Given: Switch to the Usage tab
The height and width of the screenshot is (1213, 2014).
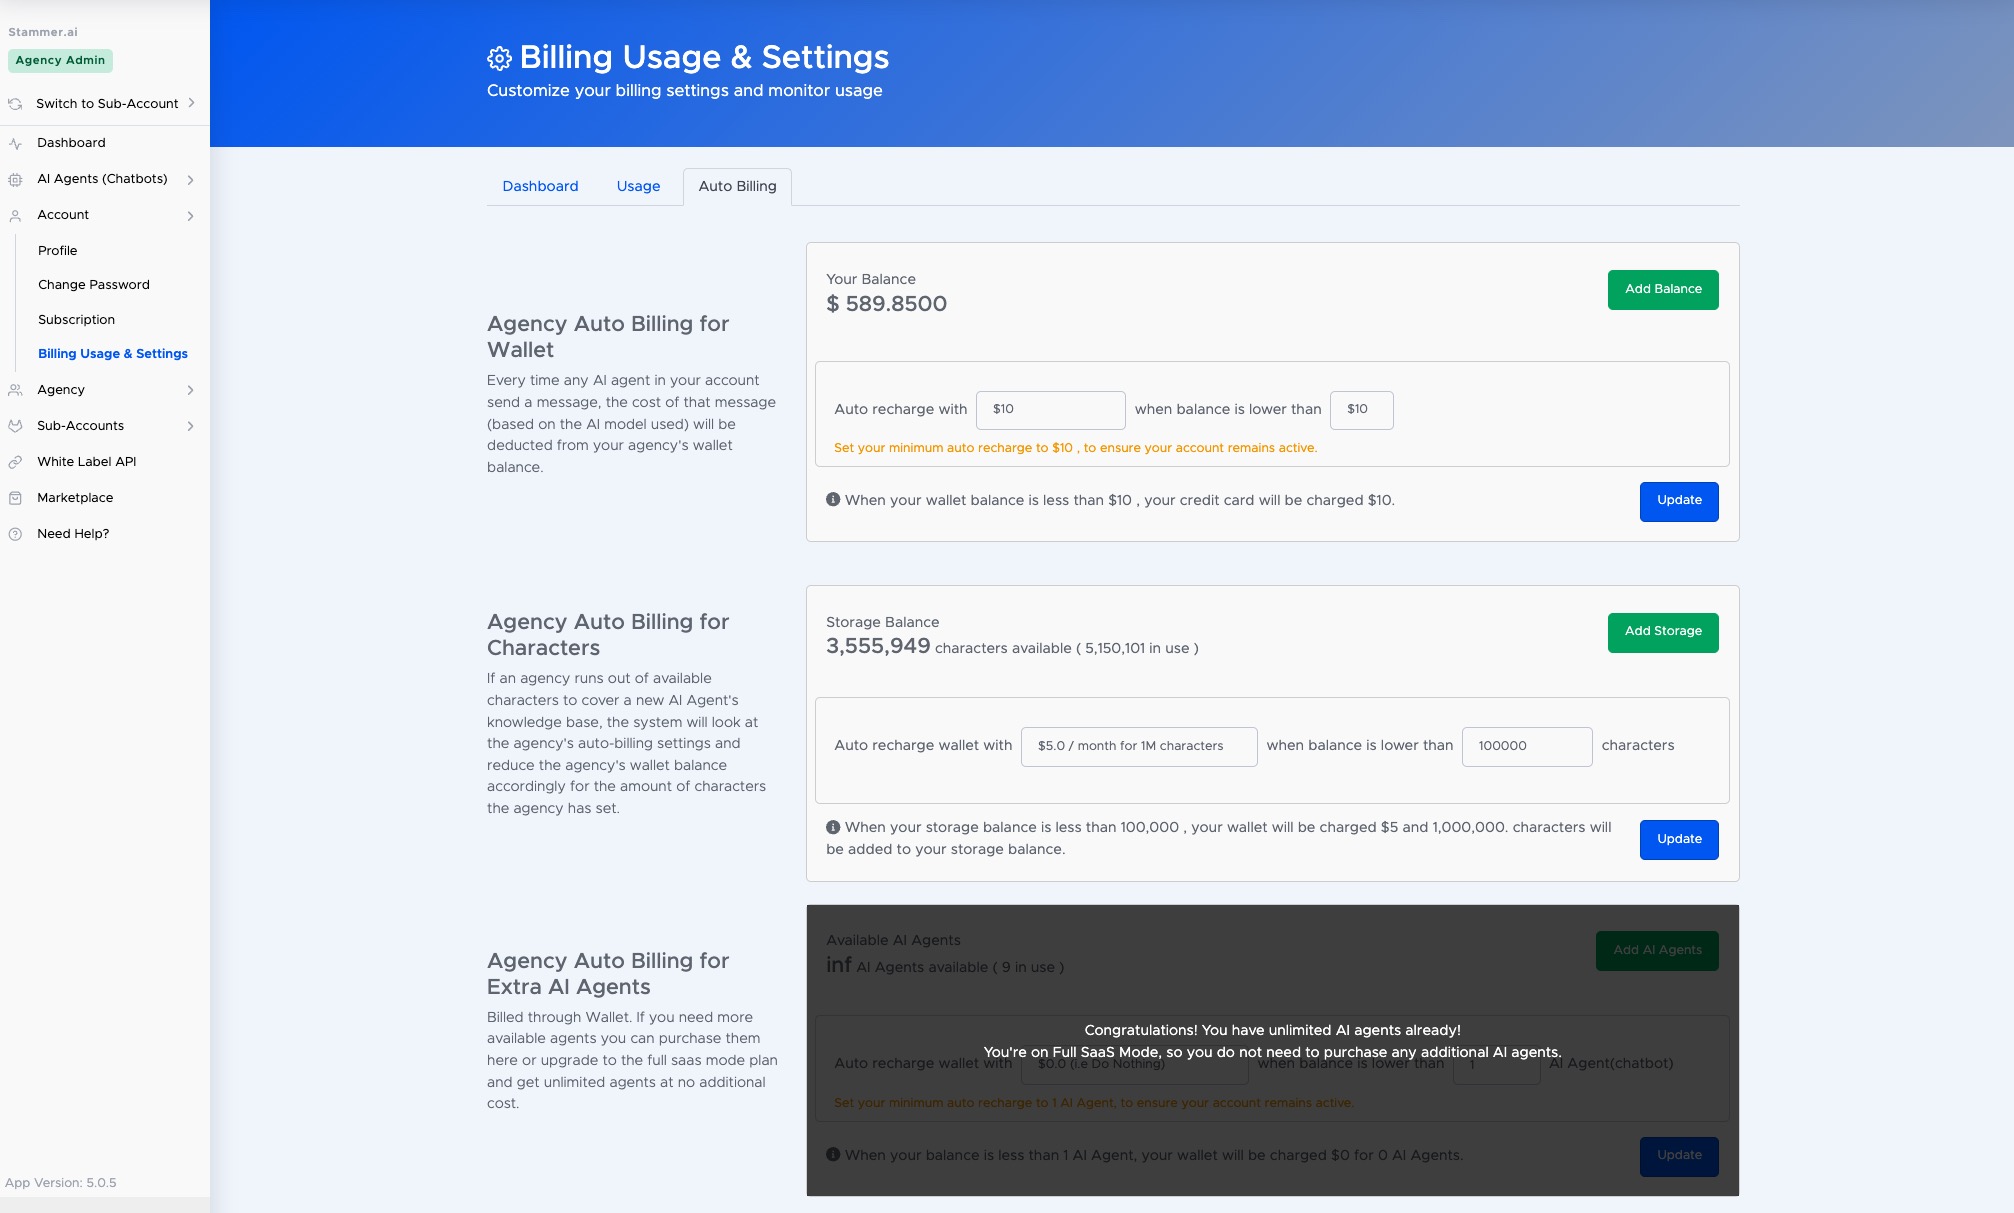Looking at the screenshot, I should 638,187.
